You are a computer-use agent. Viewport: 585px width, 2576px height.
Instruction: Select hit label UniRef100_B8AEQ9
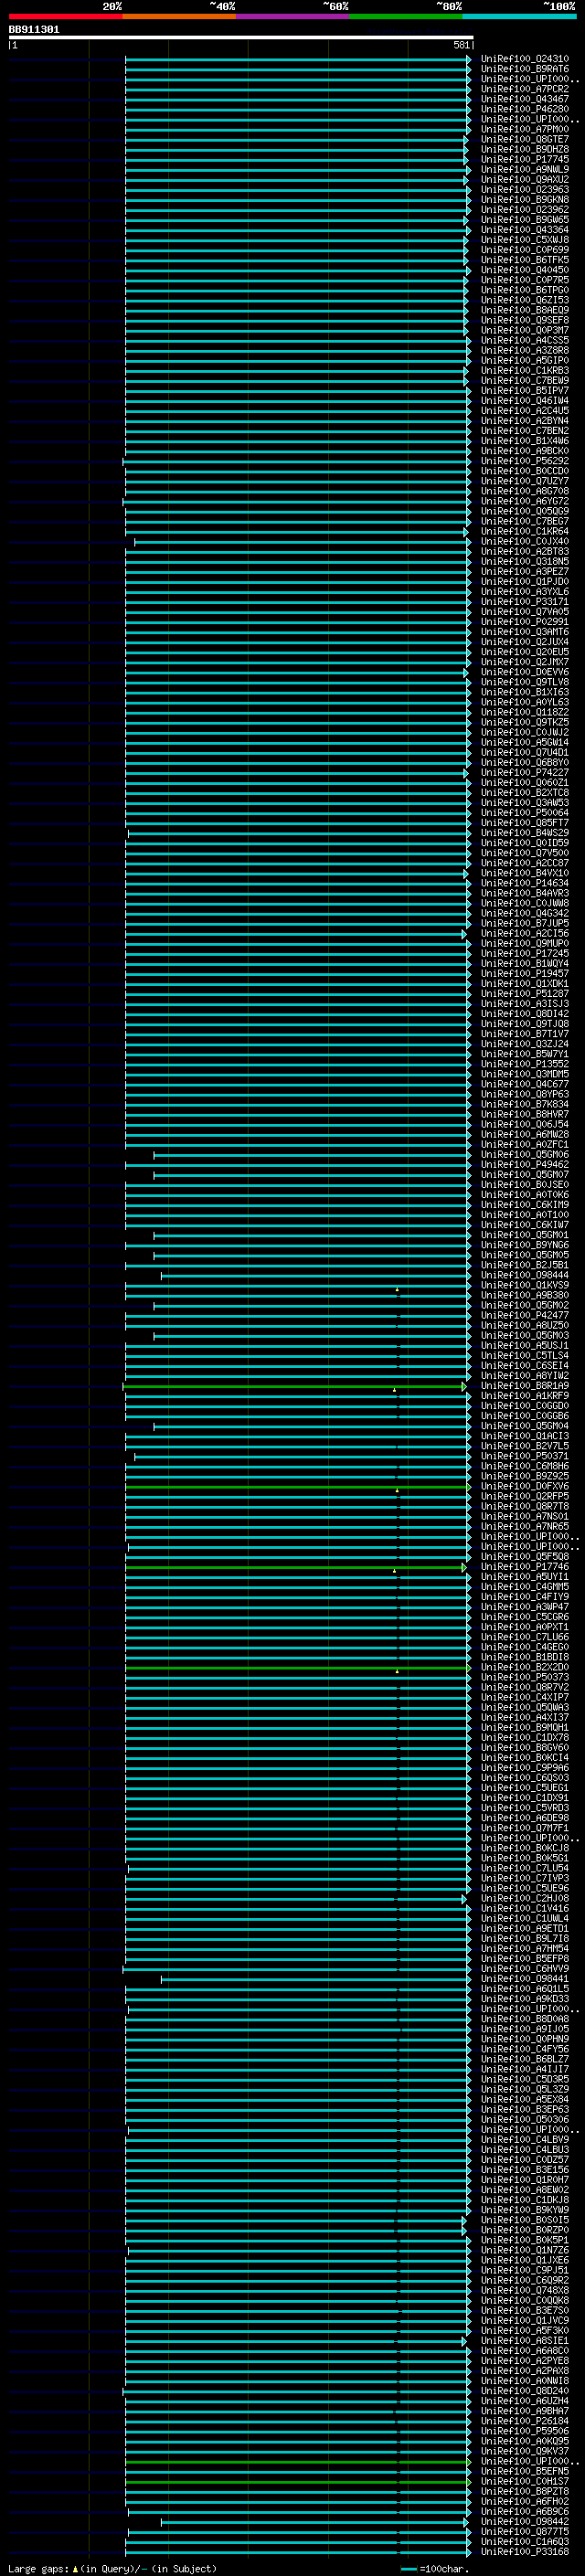[x=525, y=310]
